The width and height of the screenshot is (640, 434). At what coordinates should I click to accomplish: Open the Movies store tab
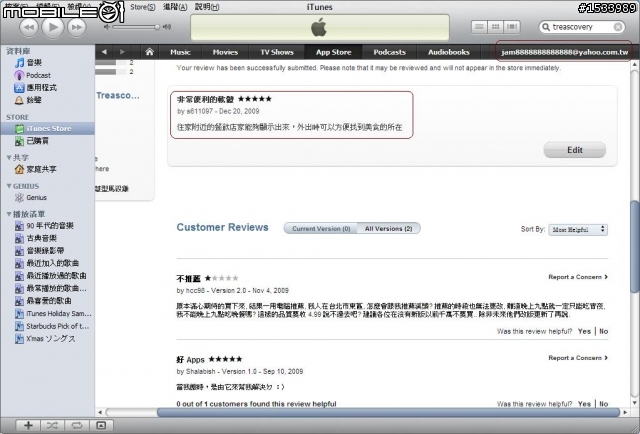click(x=225, y=52)
